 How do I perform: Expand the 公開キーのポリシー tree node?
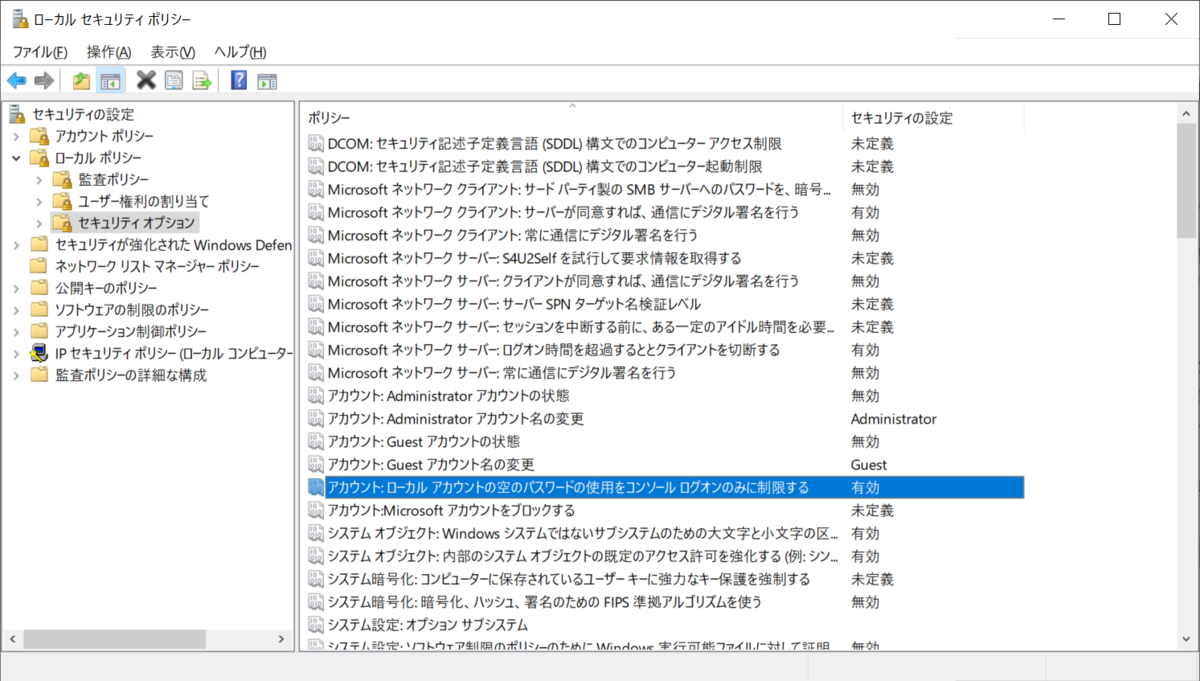[x=16, y=288]
